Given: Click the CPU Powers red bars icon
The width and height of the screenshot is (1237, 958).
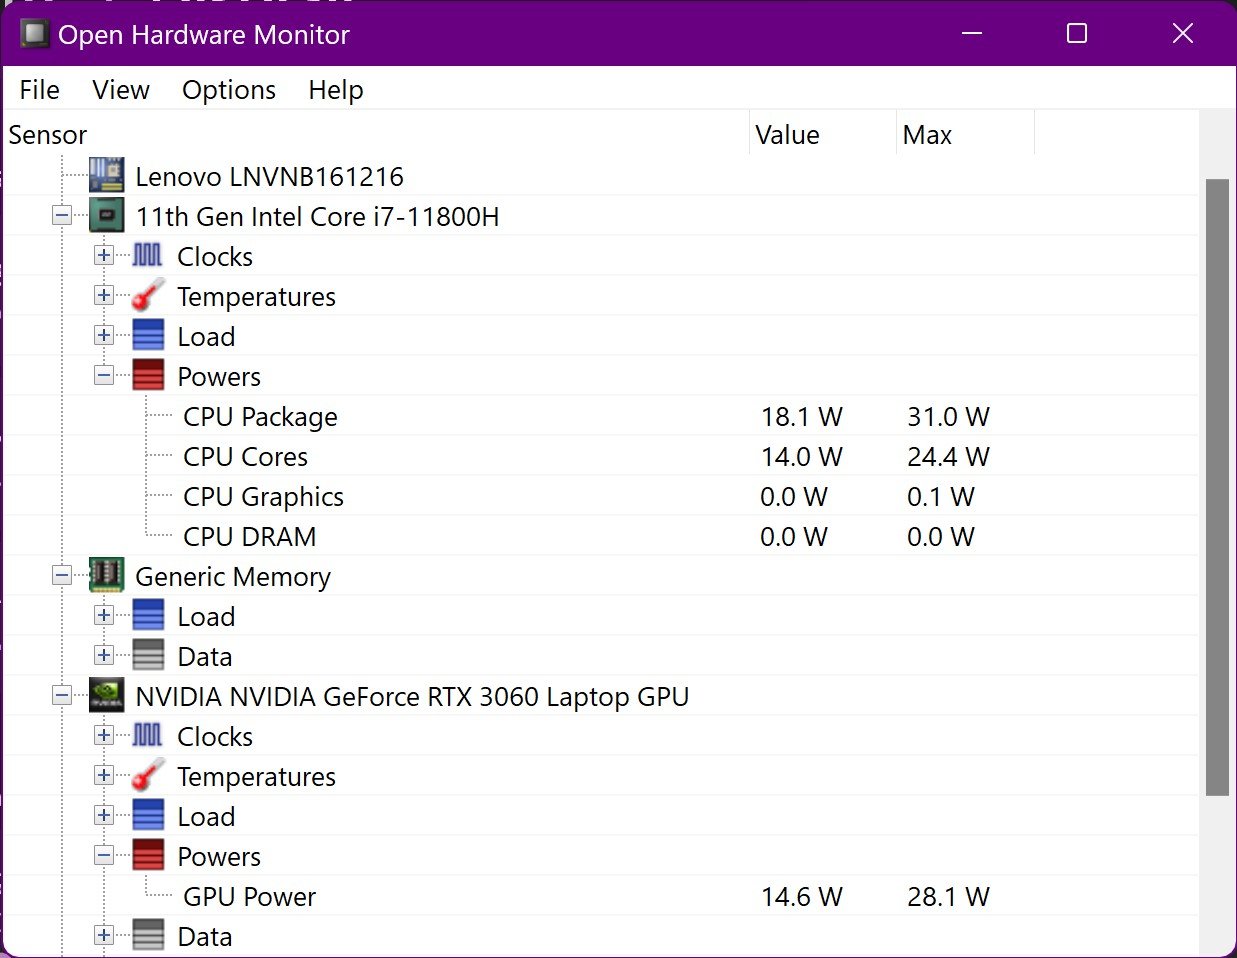Looking at the screenshot, I should point(148,375).
